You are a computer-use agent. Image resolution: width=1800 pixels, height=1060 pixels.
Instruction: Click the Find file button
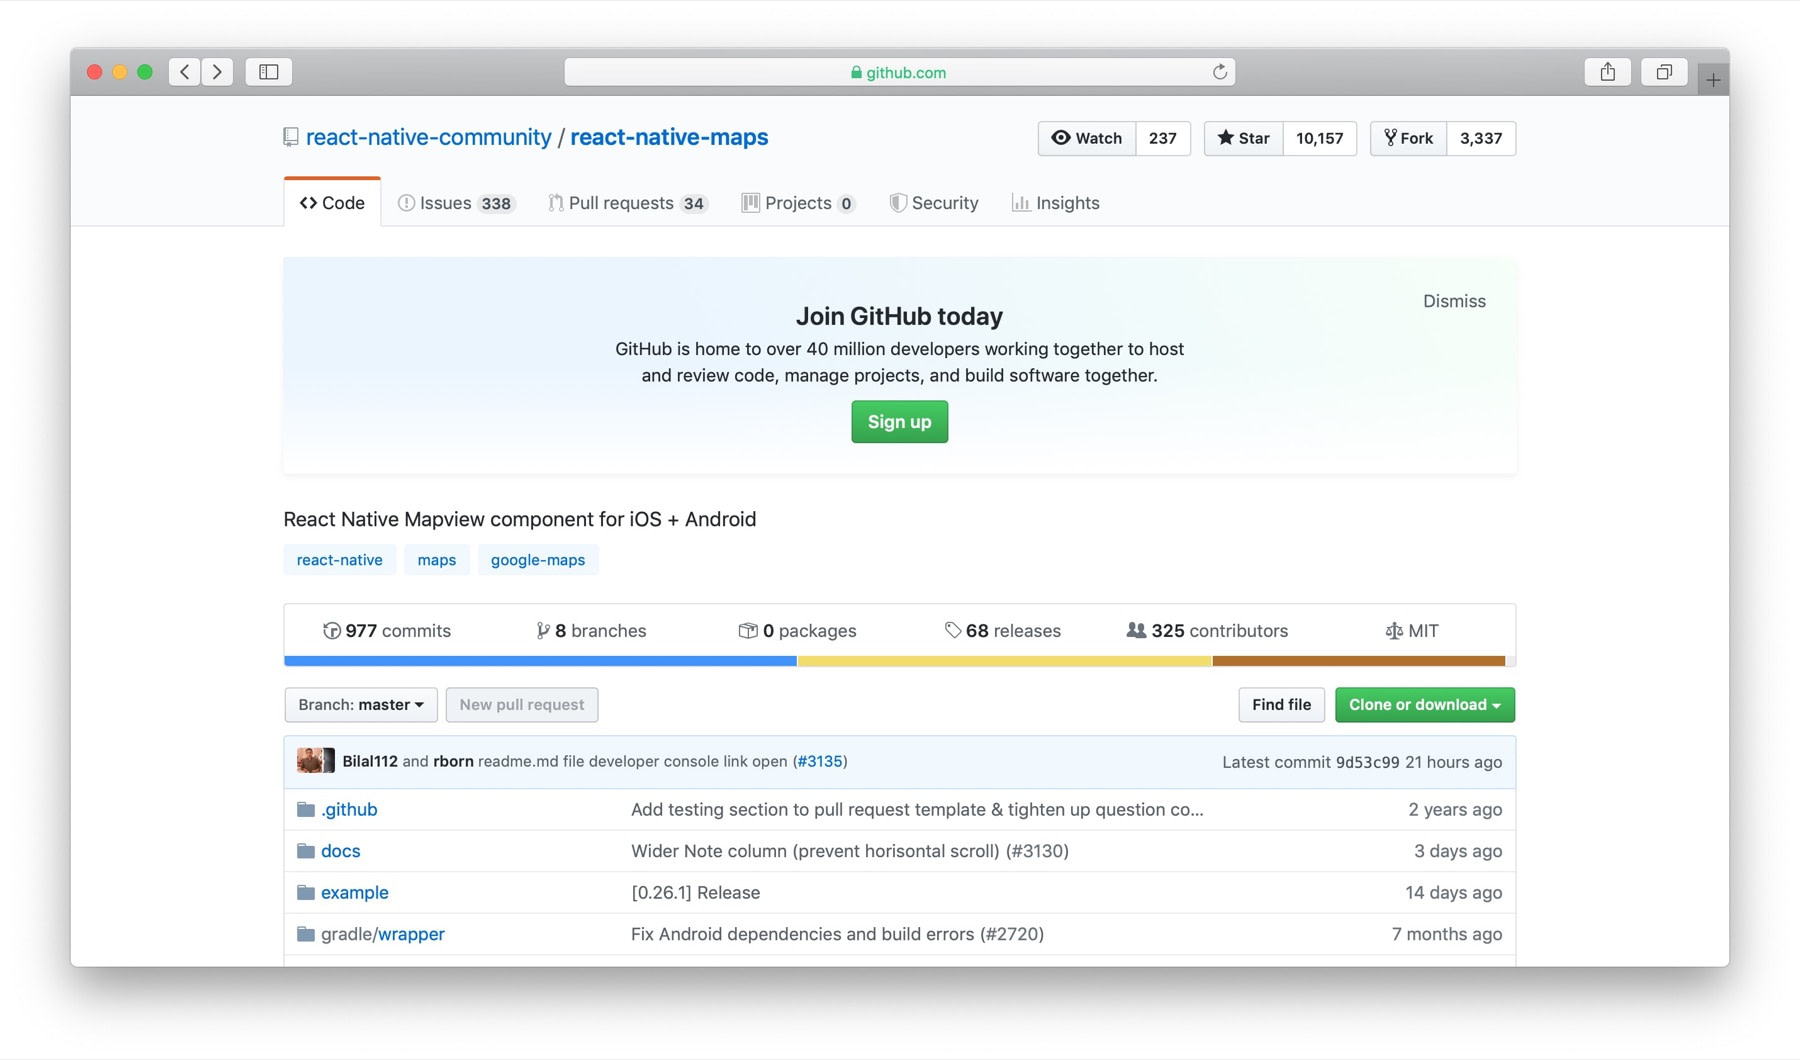(x=1281, y=705)
